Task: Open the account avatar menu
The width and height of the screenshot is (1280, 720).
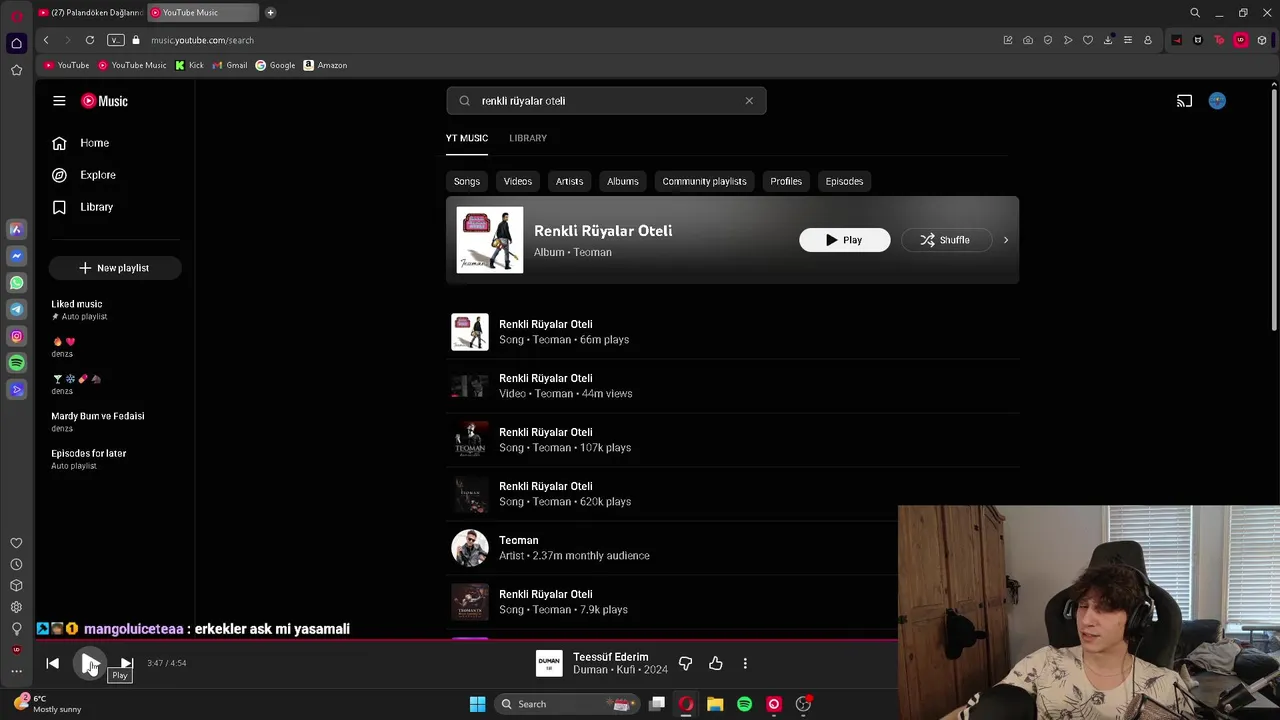Action: point(1217,101)
